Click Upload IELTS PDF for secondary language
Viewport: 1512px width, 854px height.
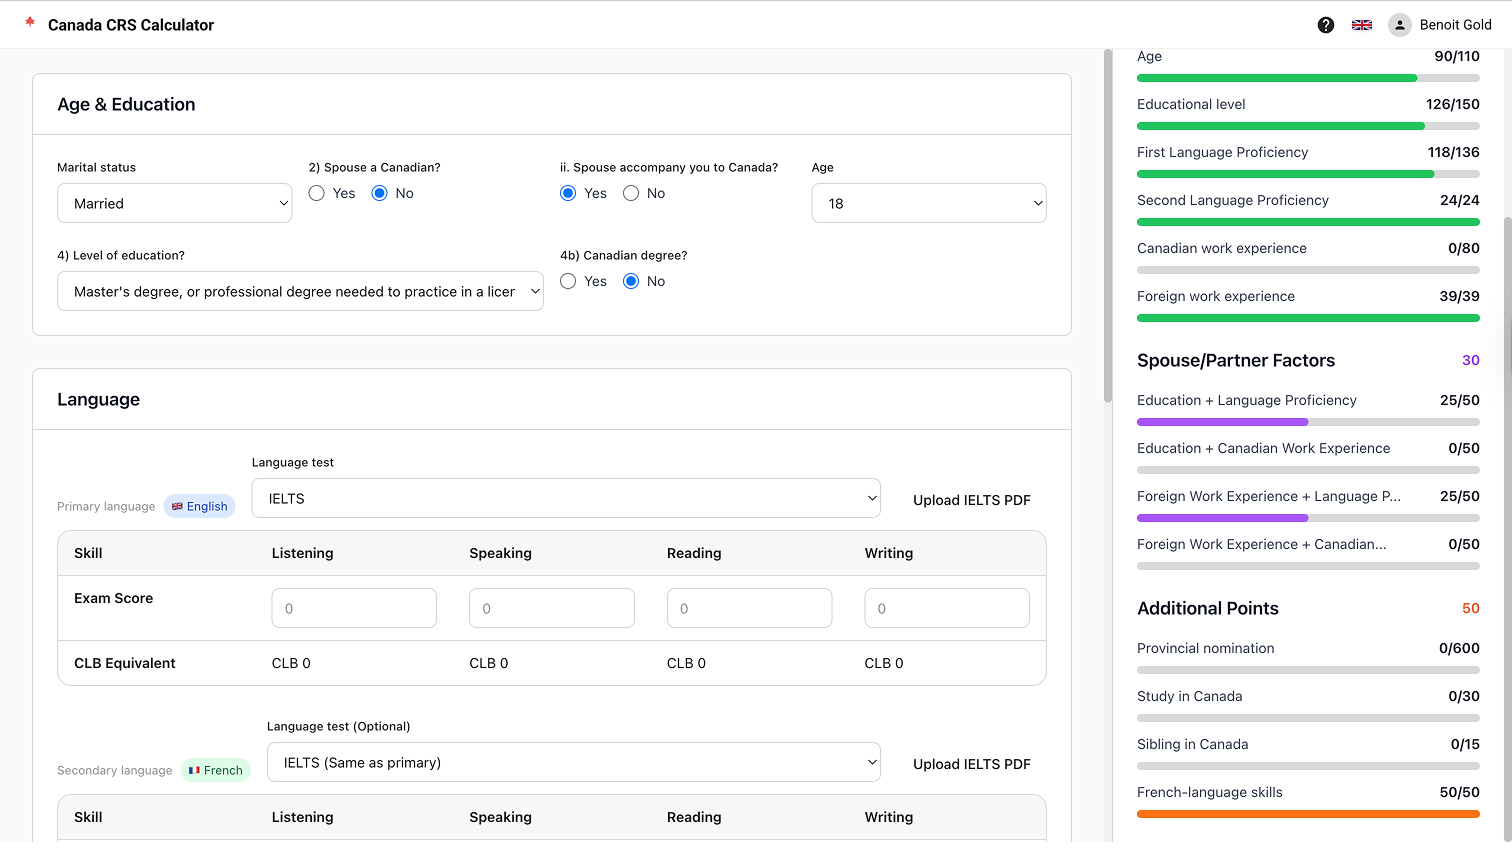tap(971, 763)
